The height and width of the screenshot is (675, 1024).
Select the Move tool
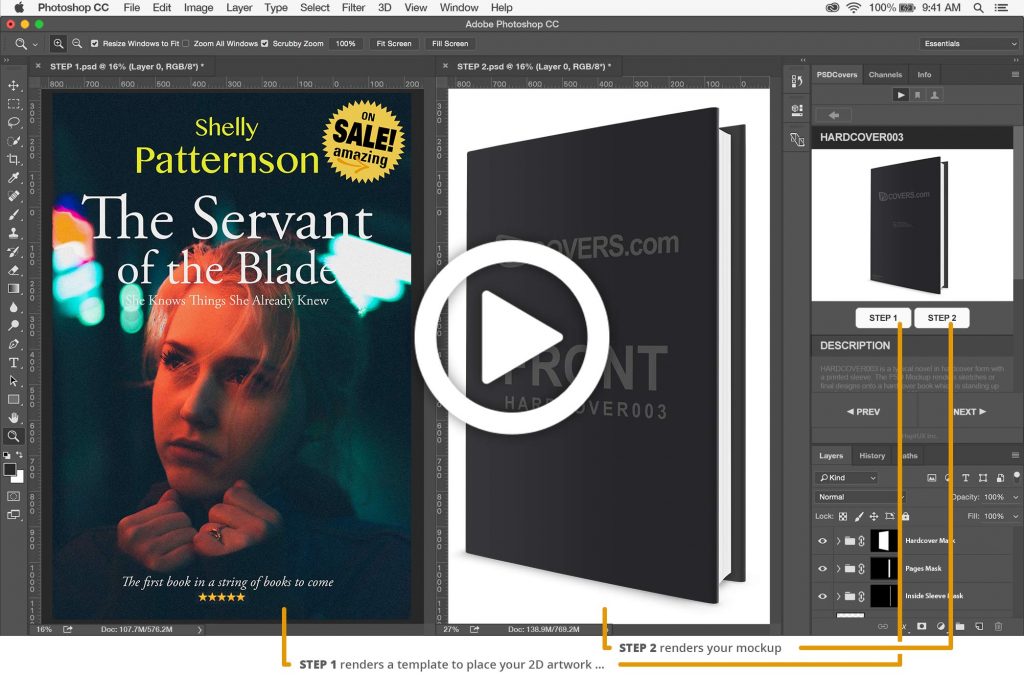[13, 86]
